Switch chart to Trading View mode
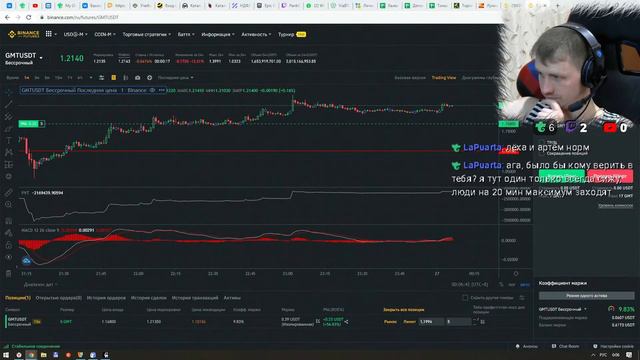The image size is (640, 360). 444,78
